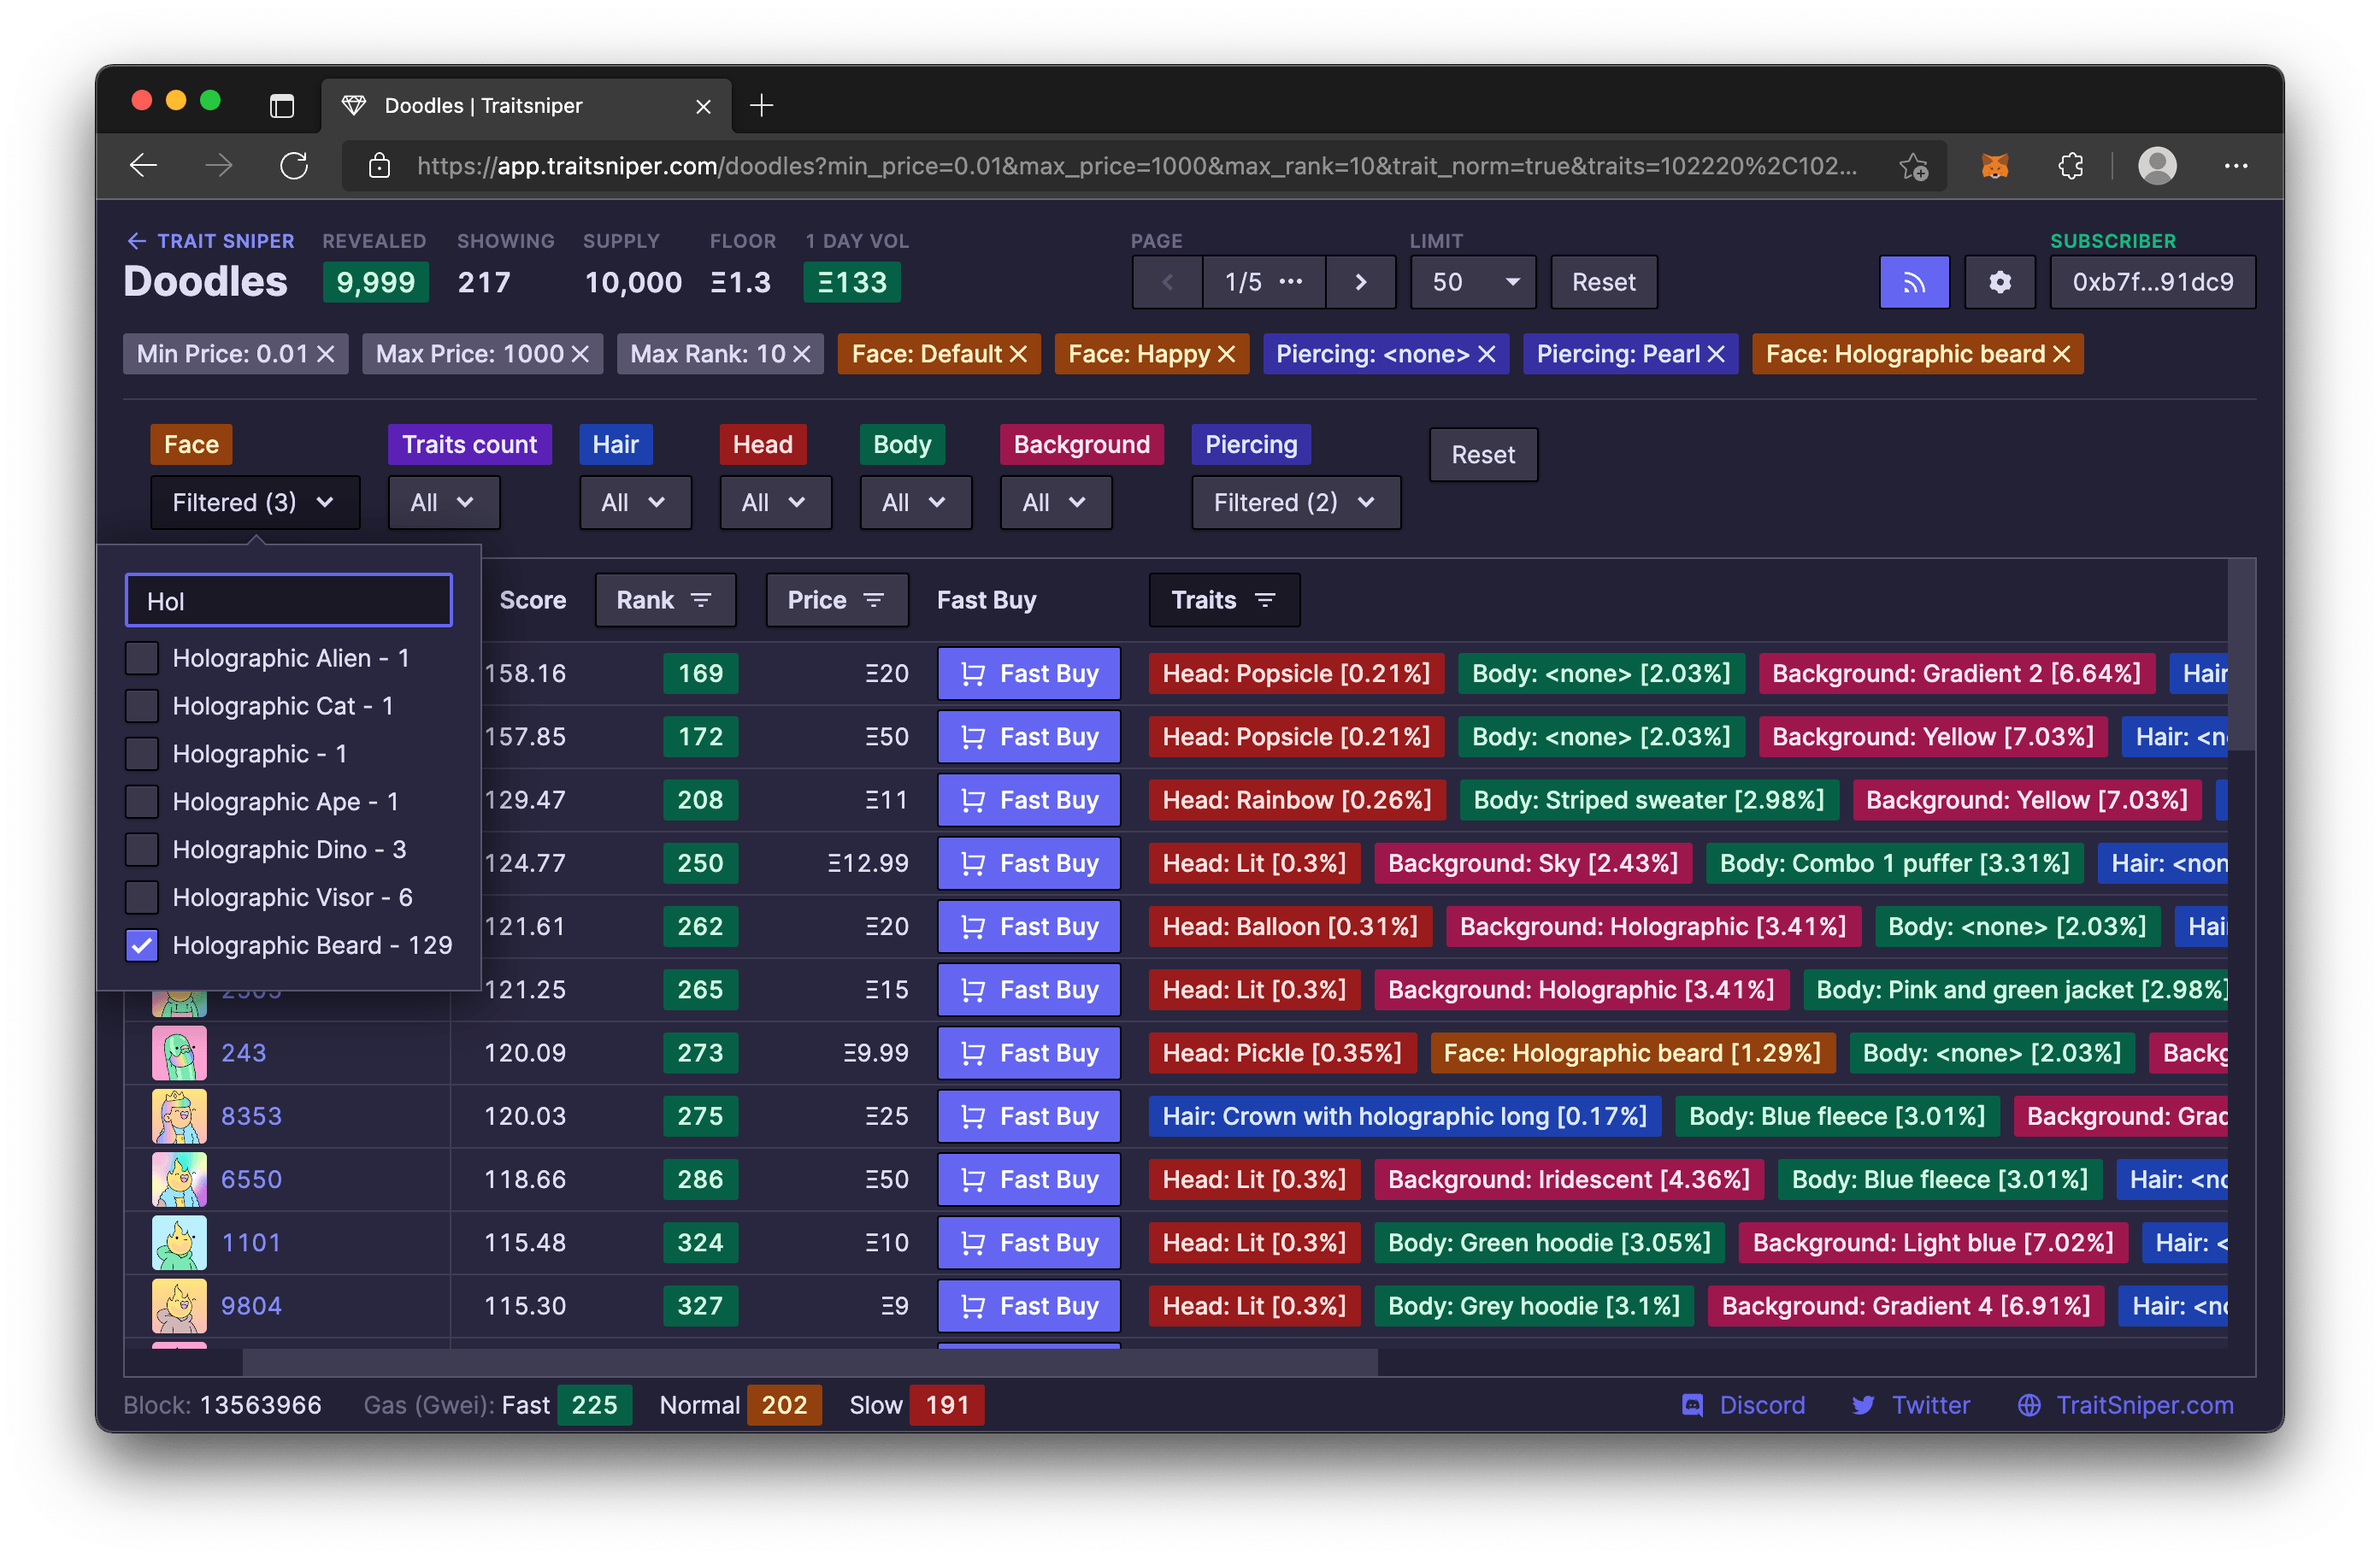
Task: Open browser settings and more menu
Action: click(2236, 166)
